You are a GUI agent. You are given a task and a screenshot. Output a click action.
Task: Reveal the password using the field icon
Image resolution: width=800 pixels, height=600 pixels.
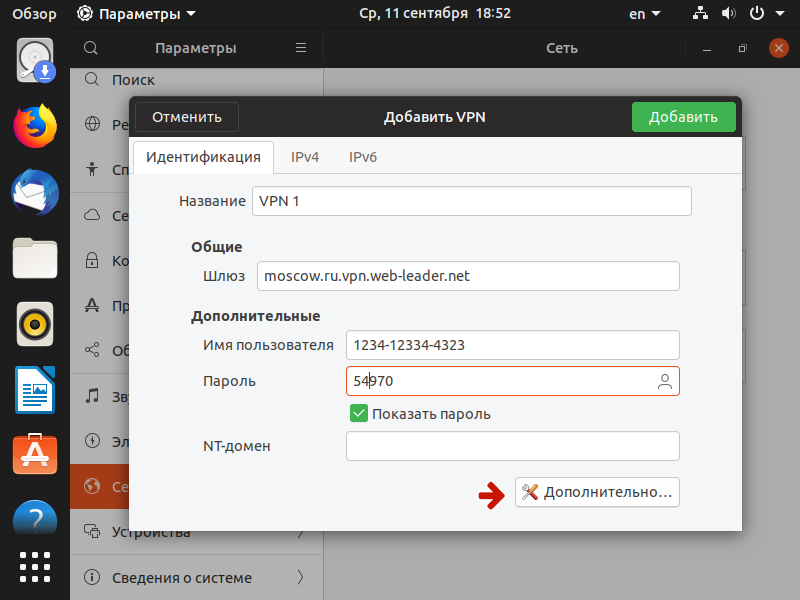665,381
